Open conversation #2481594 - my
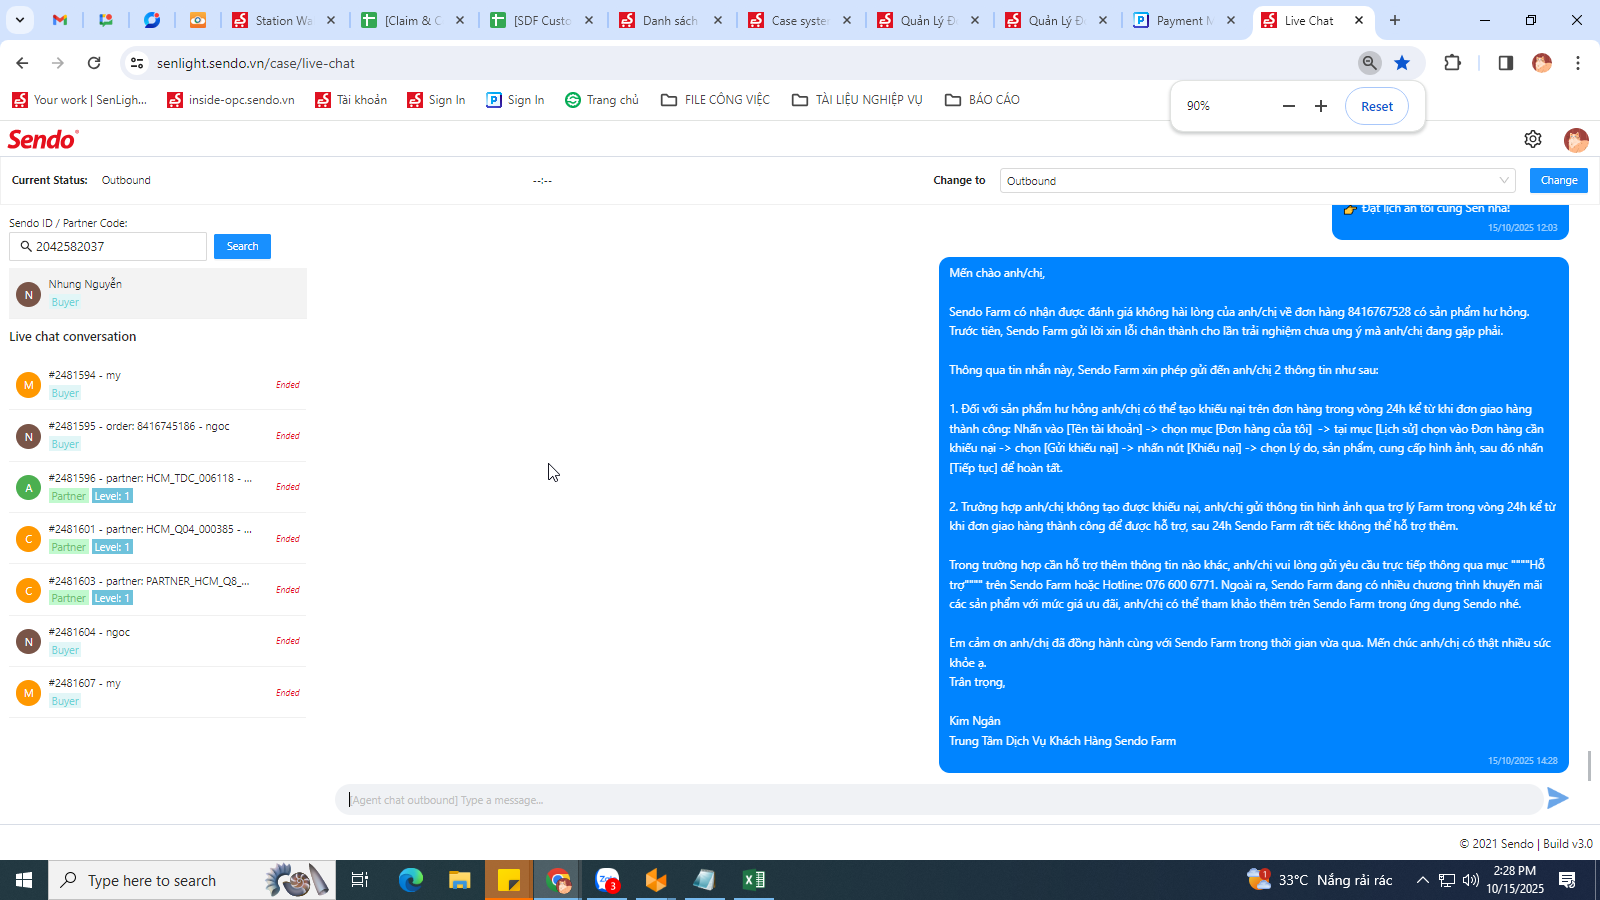1600x900 pixels. click(x=158, y=384)
